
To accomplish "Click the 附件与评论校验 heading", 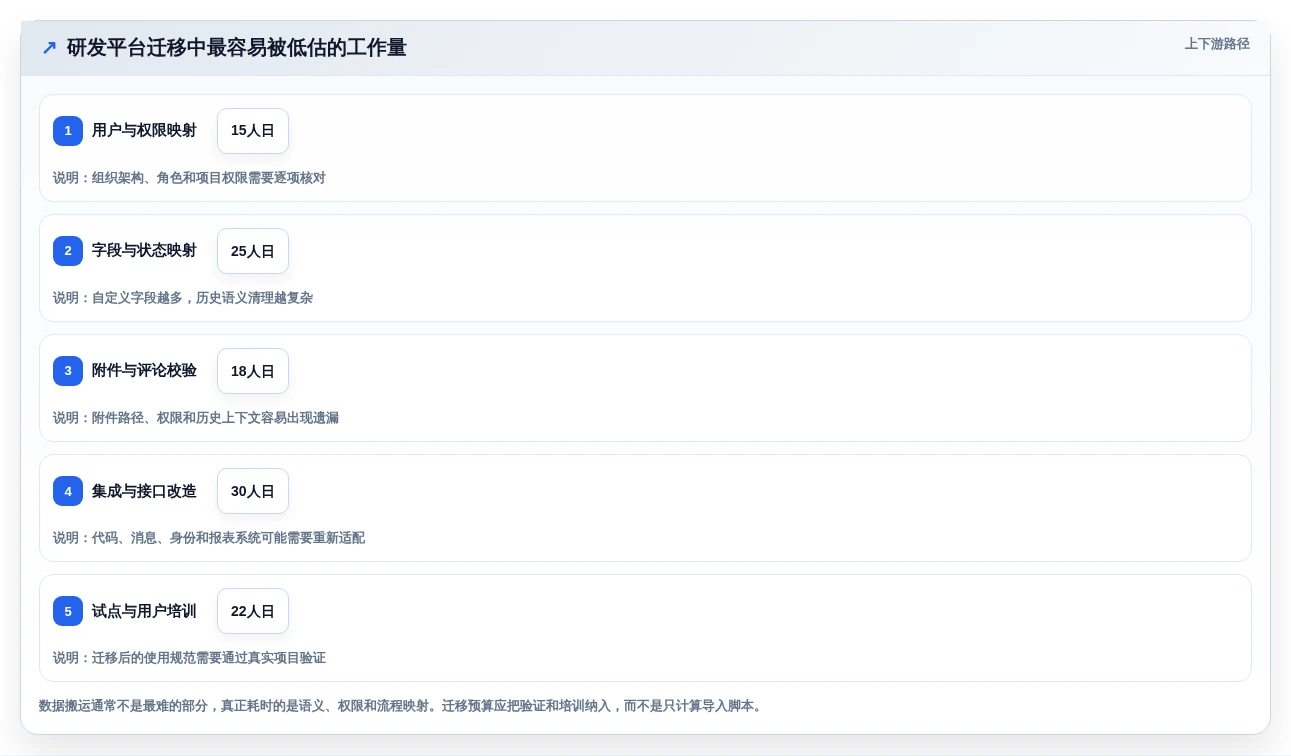I will point(144,371).
